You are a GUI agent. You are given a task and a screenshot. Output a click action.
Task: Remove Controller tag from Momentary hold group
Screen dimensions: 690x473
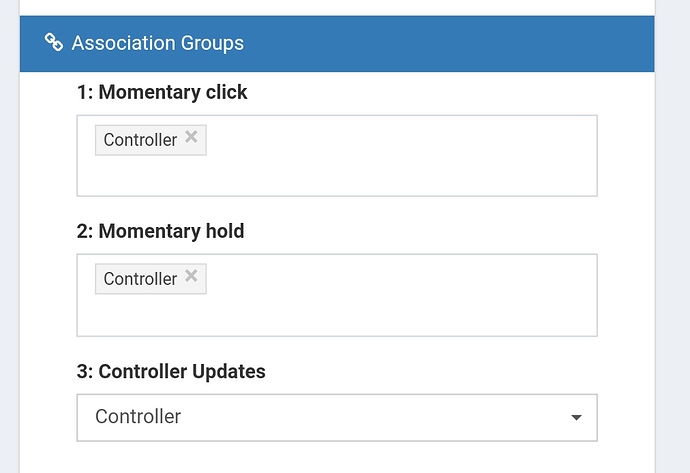tap(191, 276)
